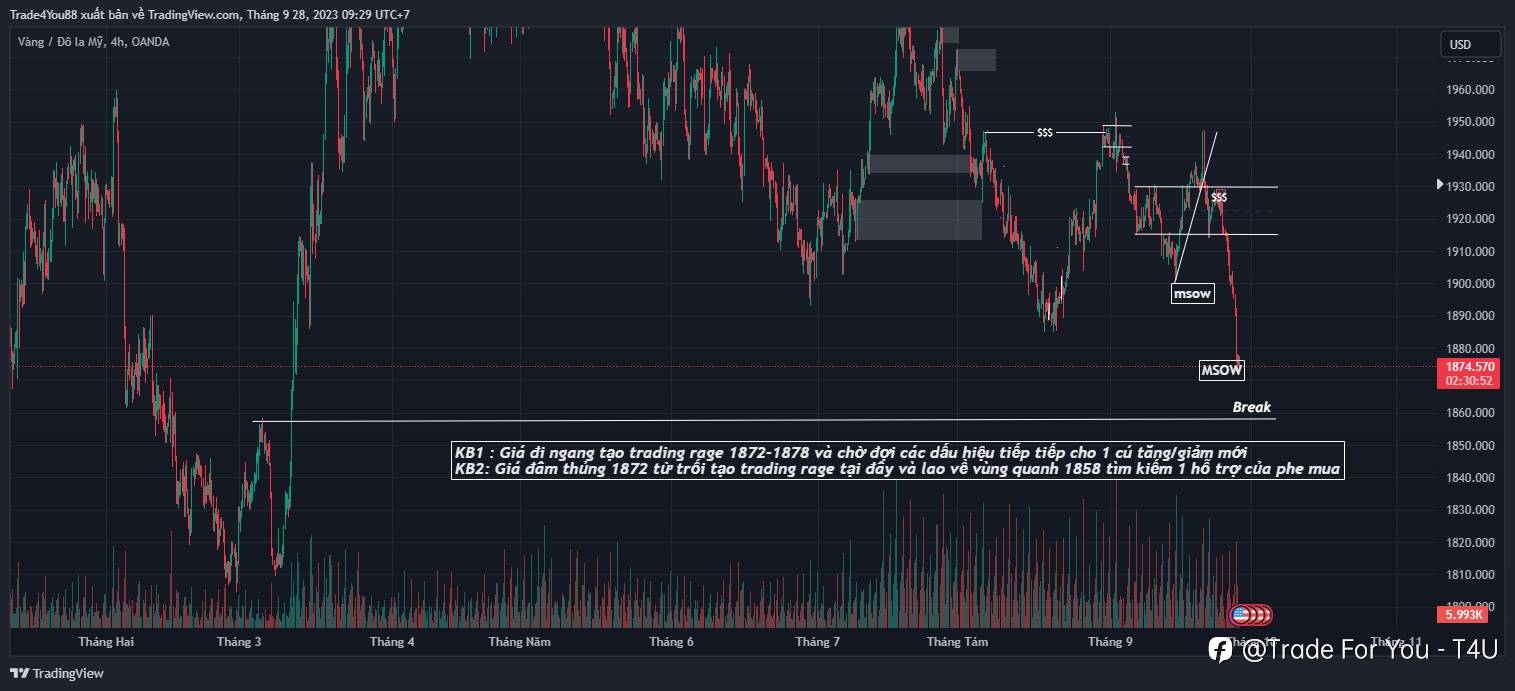Screen dimensions: 1515x691
Task: Open the USD currency selector
Action: [1470, 44]
